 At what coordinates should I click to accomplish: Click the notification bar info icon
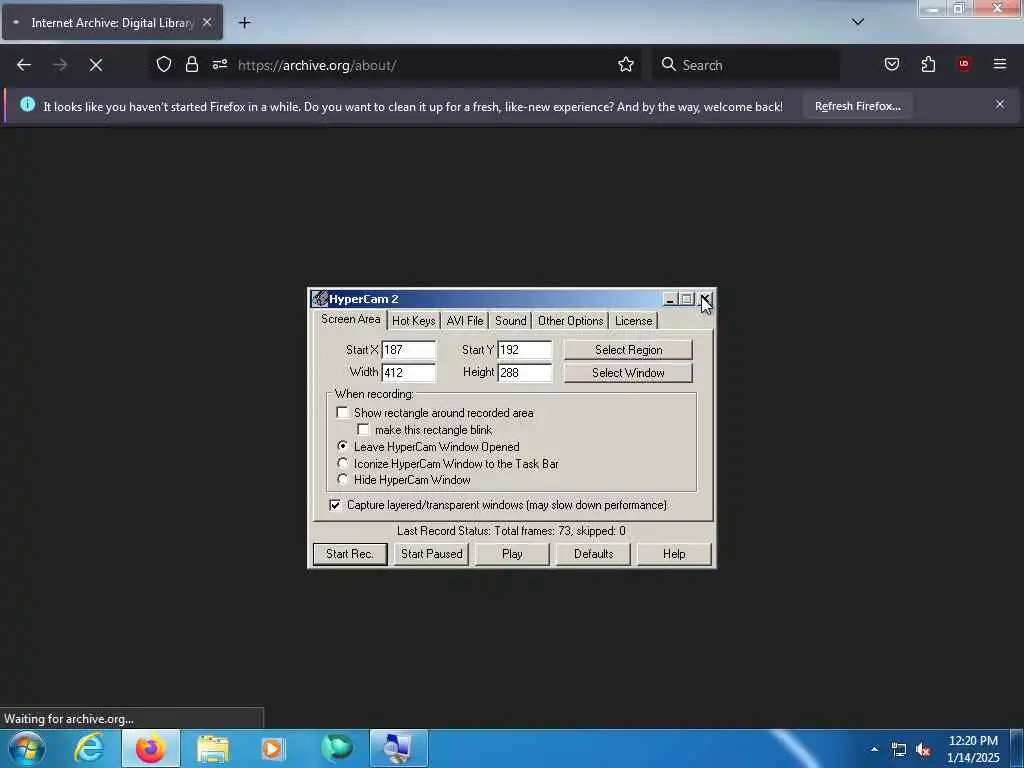(27, 104)
